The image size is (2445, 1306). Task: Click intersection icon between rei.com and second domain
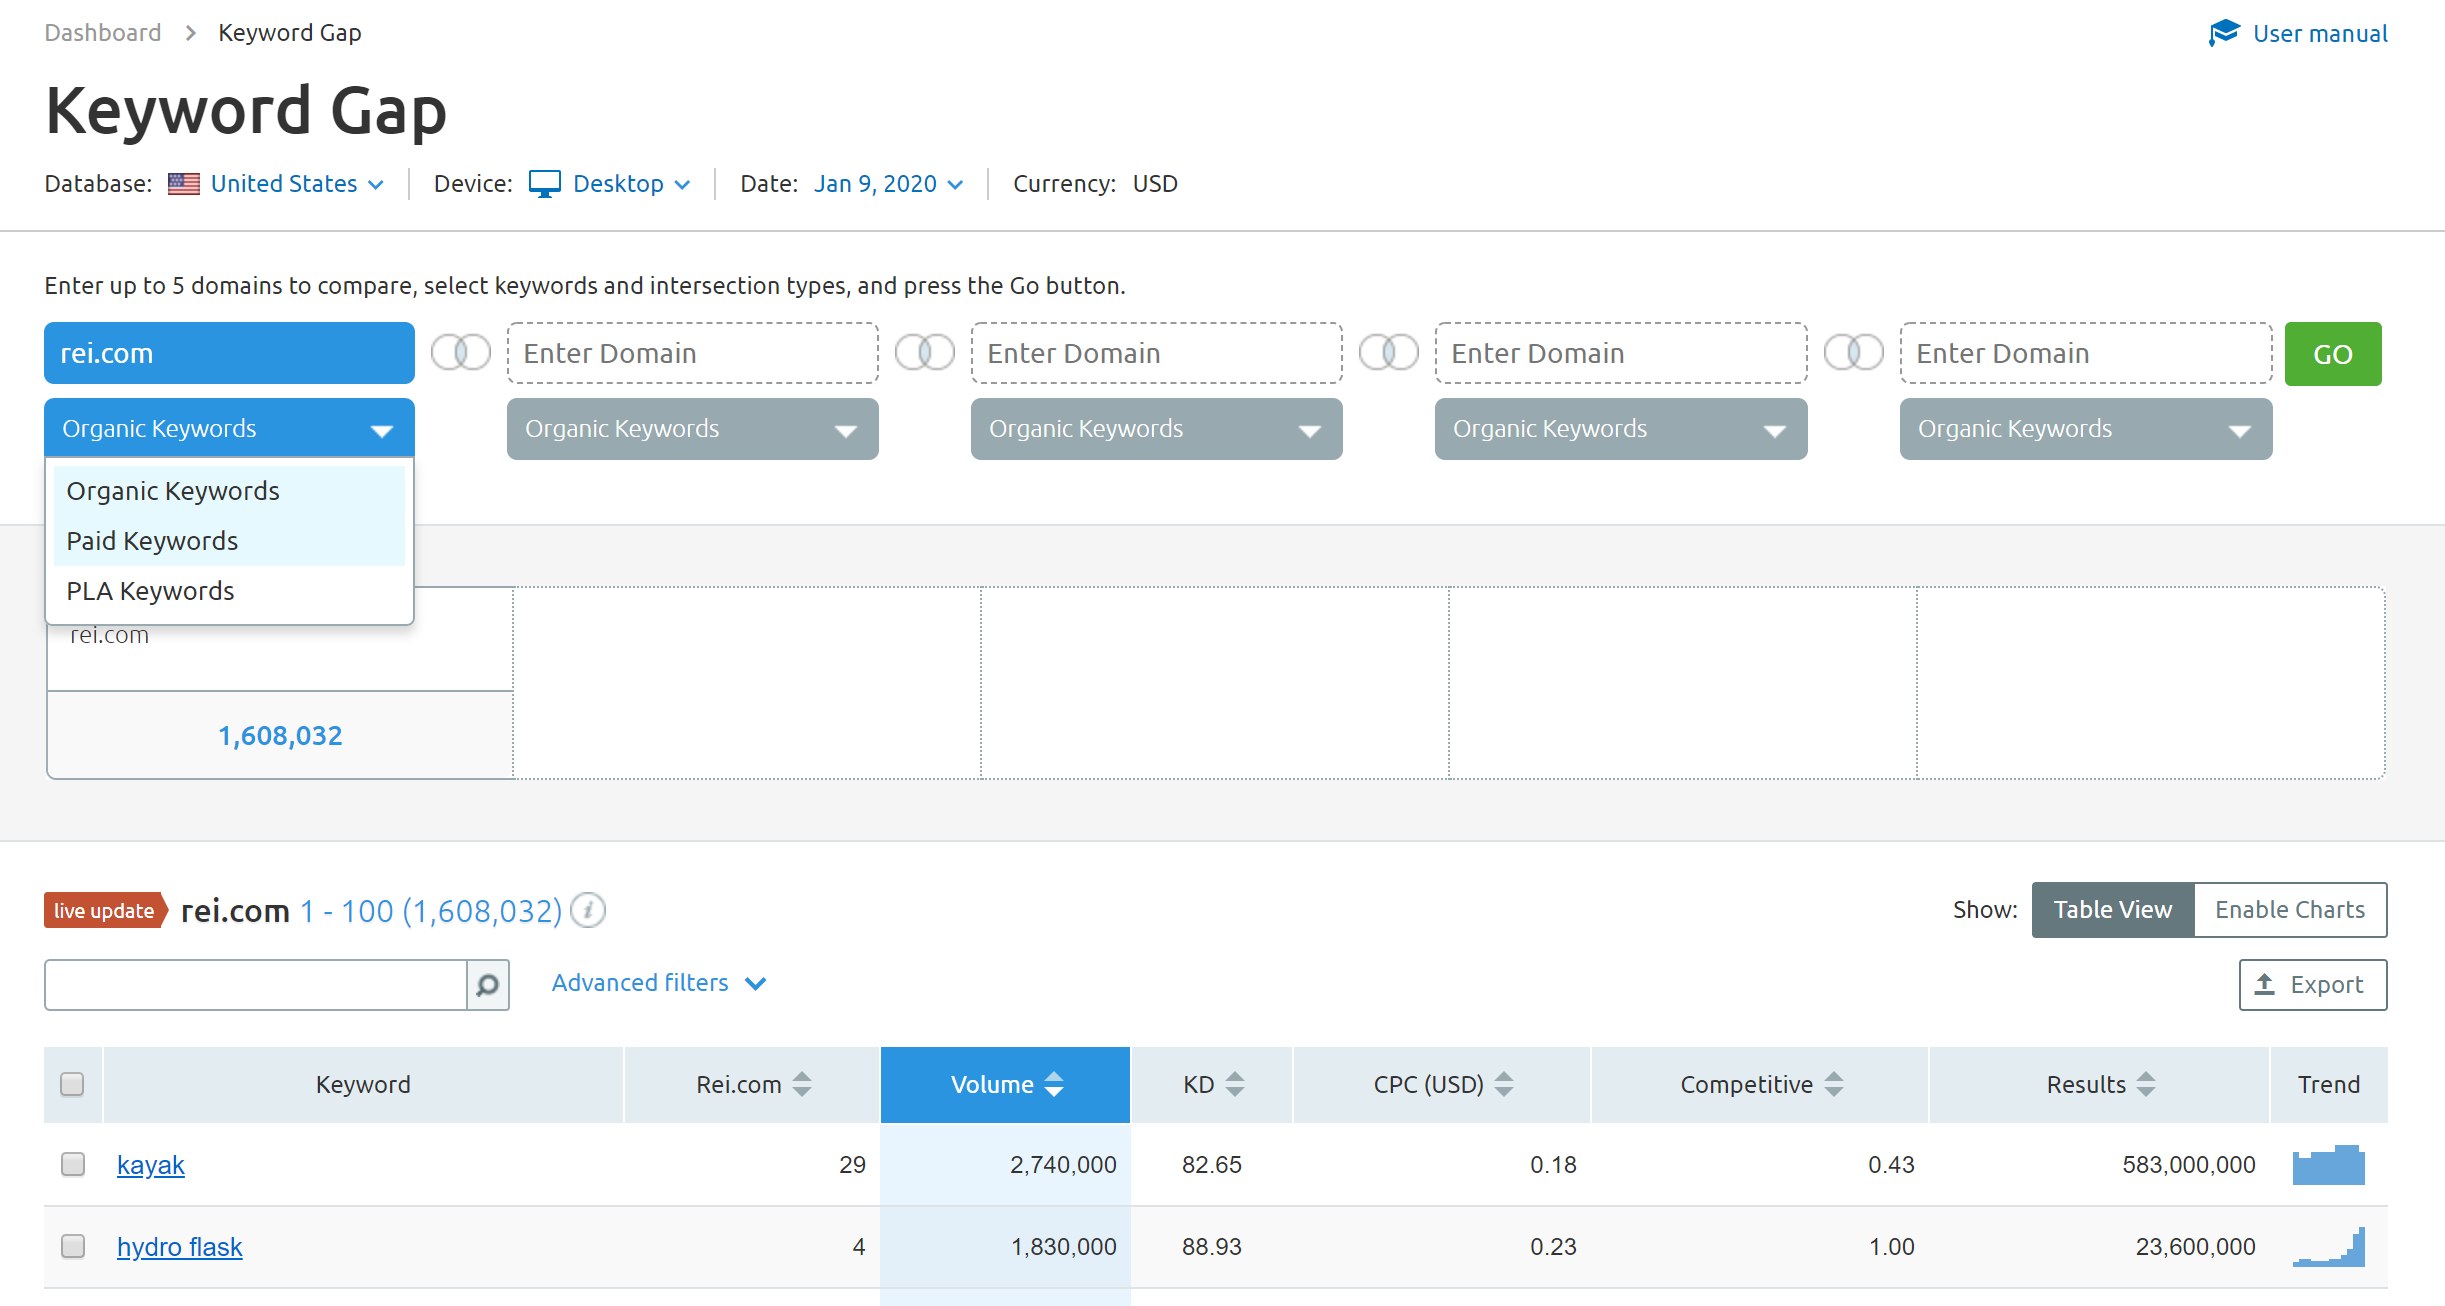[461, 352]
